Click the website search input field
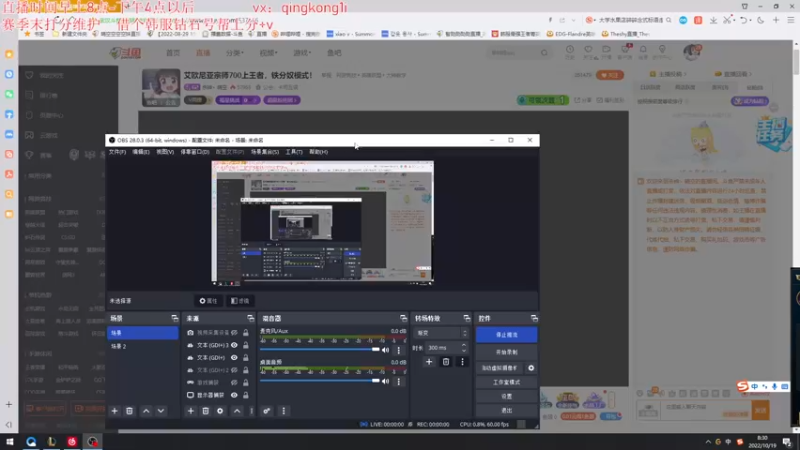Image resolution: width=800 pixels, height=450 pixels. click(x=513, y=53)
